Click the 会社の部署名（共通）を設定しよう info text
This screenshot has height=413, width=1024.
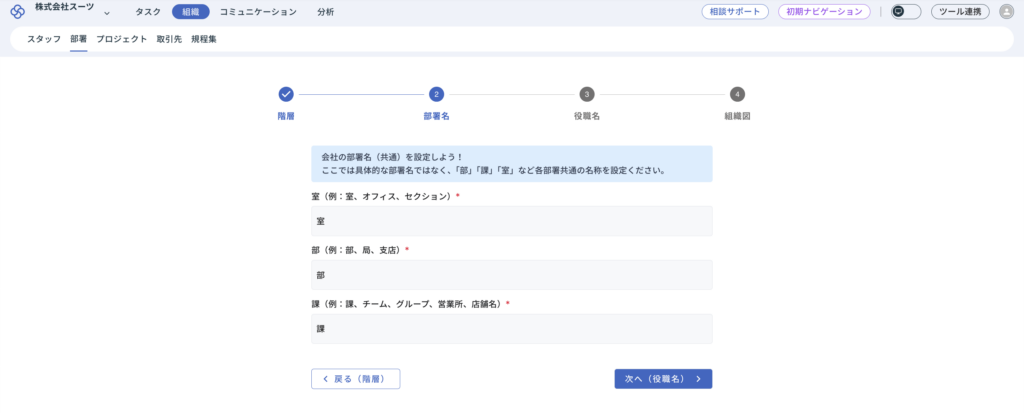392,157
